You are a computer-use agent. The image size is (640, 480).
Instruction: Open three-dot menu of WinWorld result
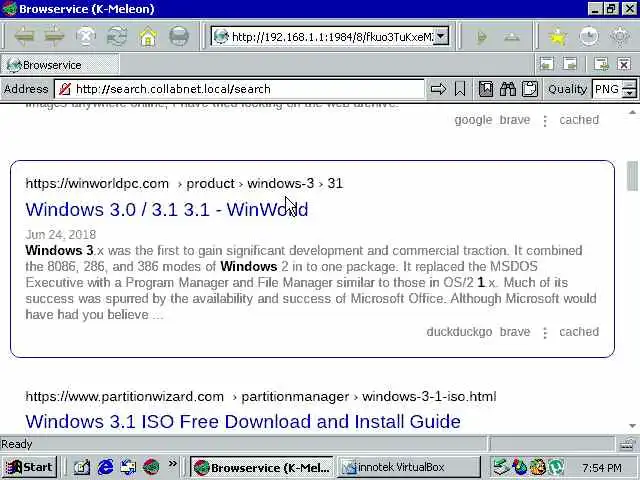[545, 333]
